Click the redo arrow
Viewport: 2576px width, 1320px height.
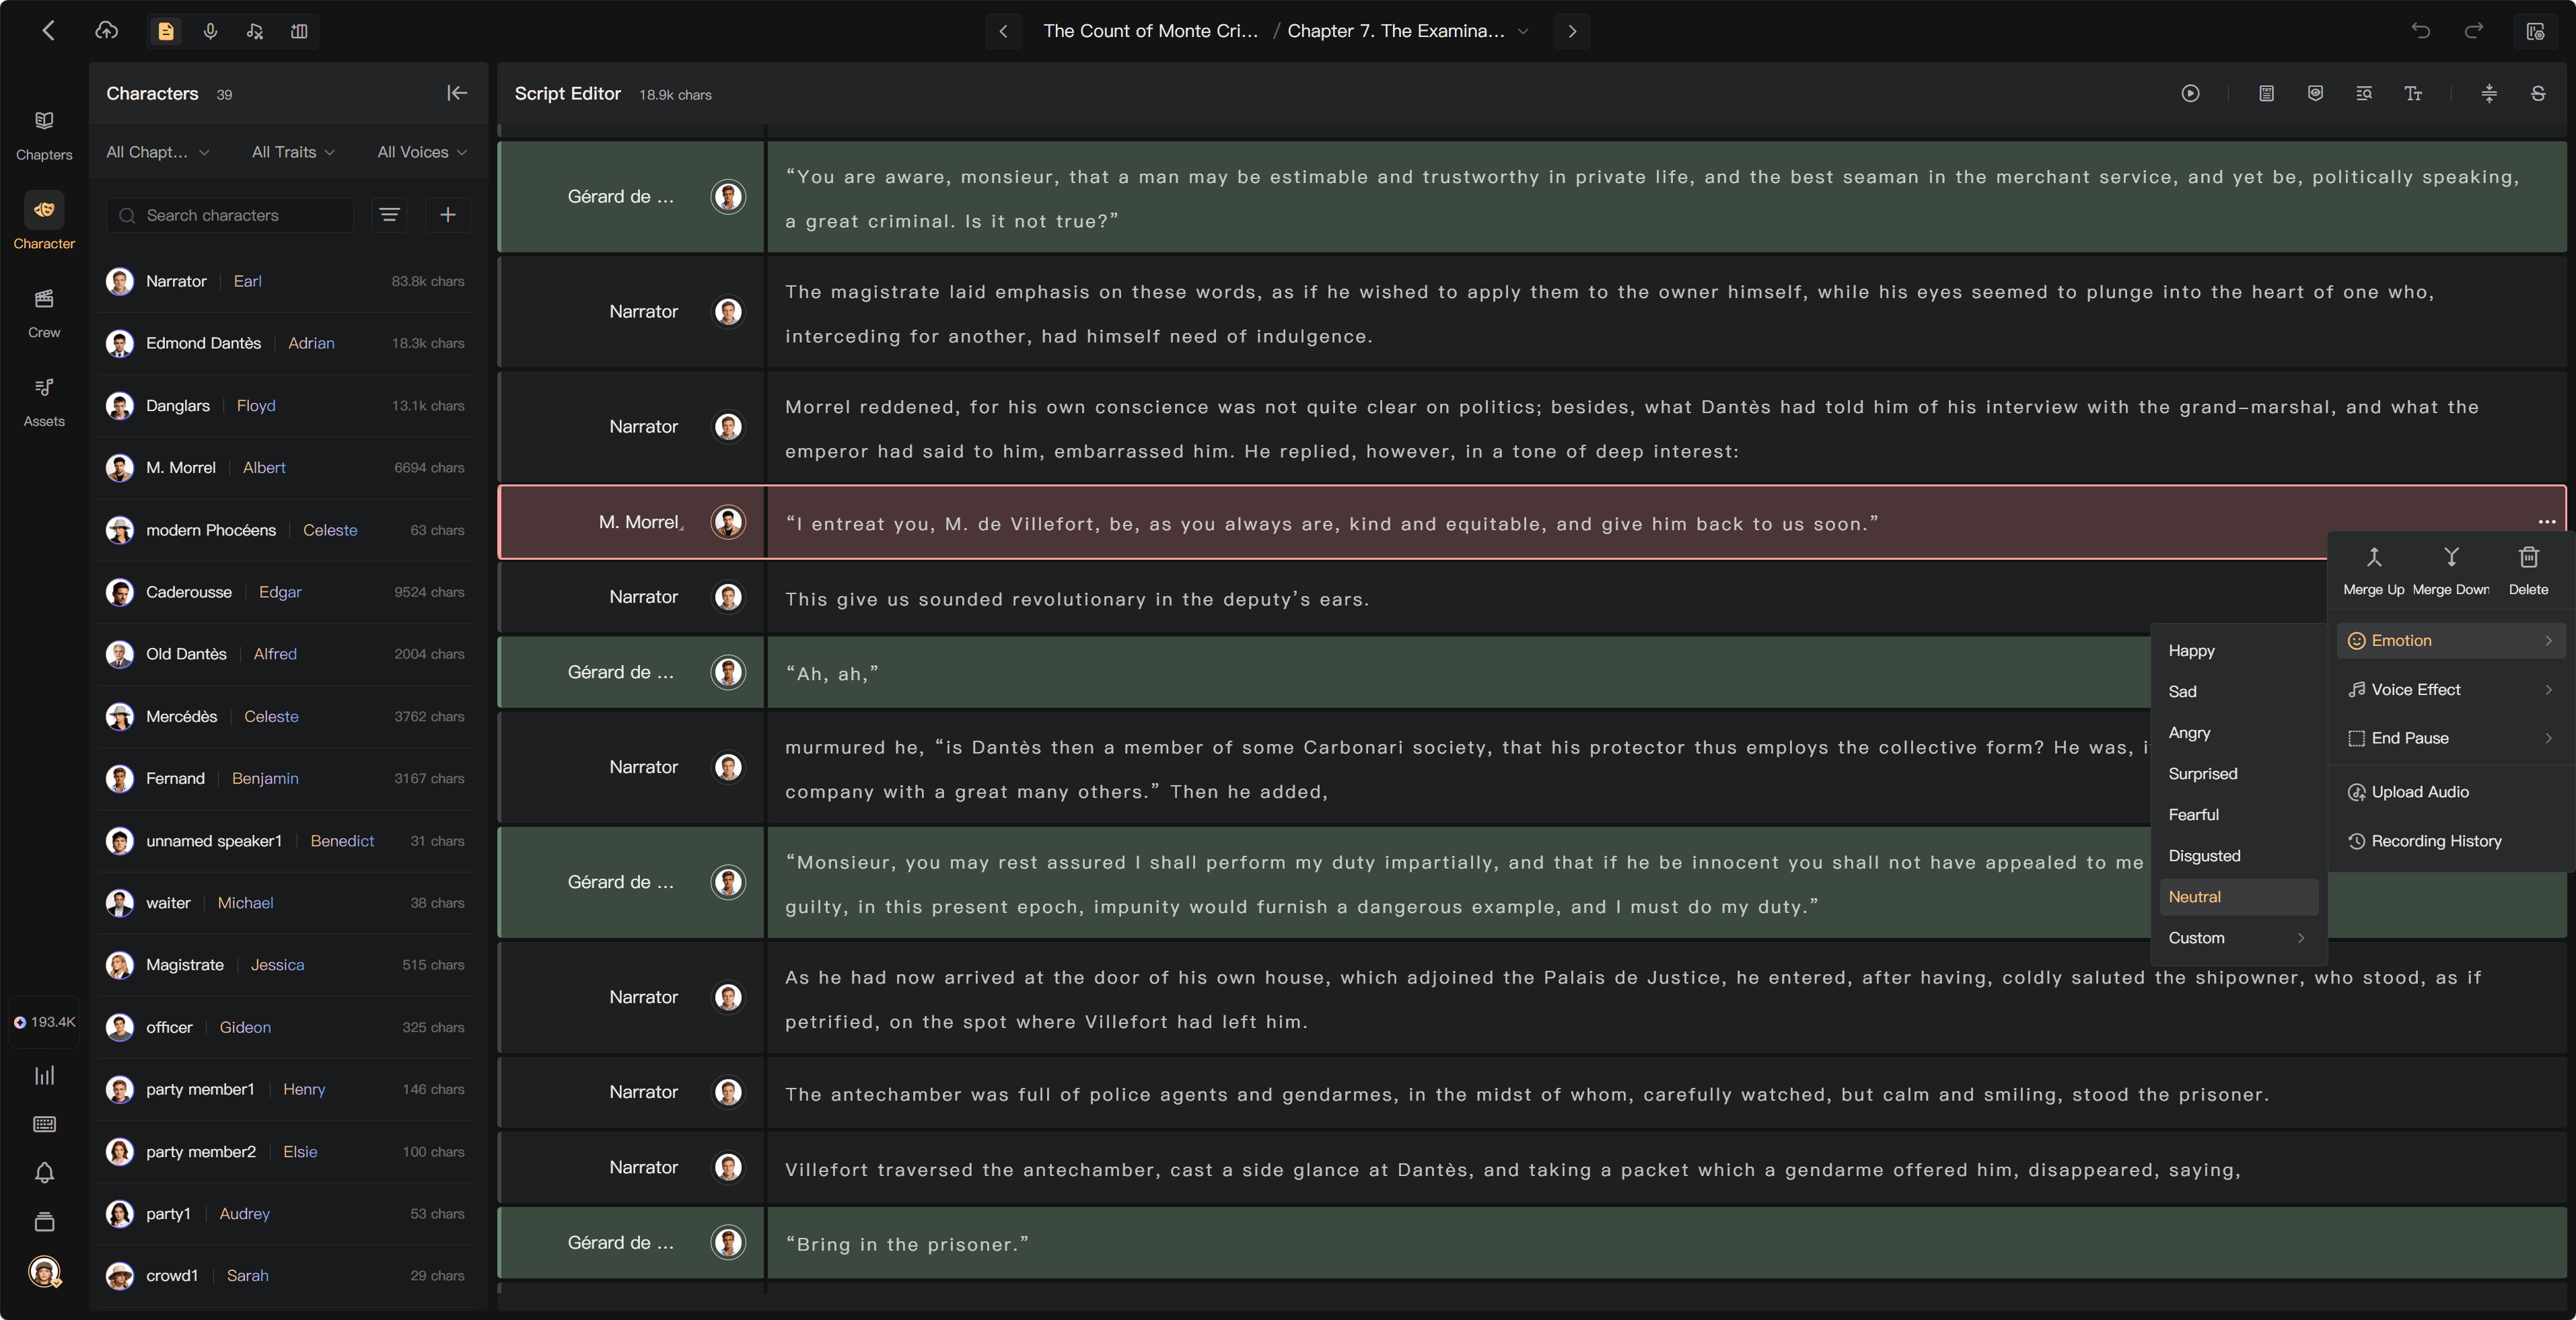click(2473, 31)
